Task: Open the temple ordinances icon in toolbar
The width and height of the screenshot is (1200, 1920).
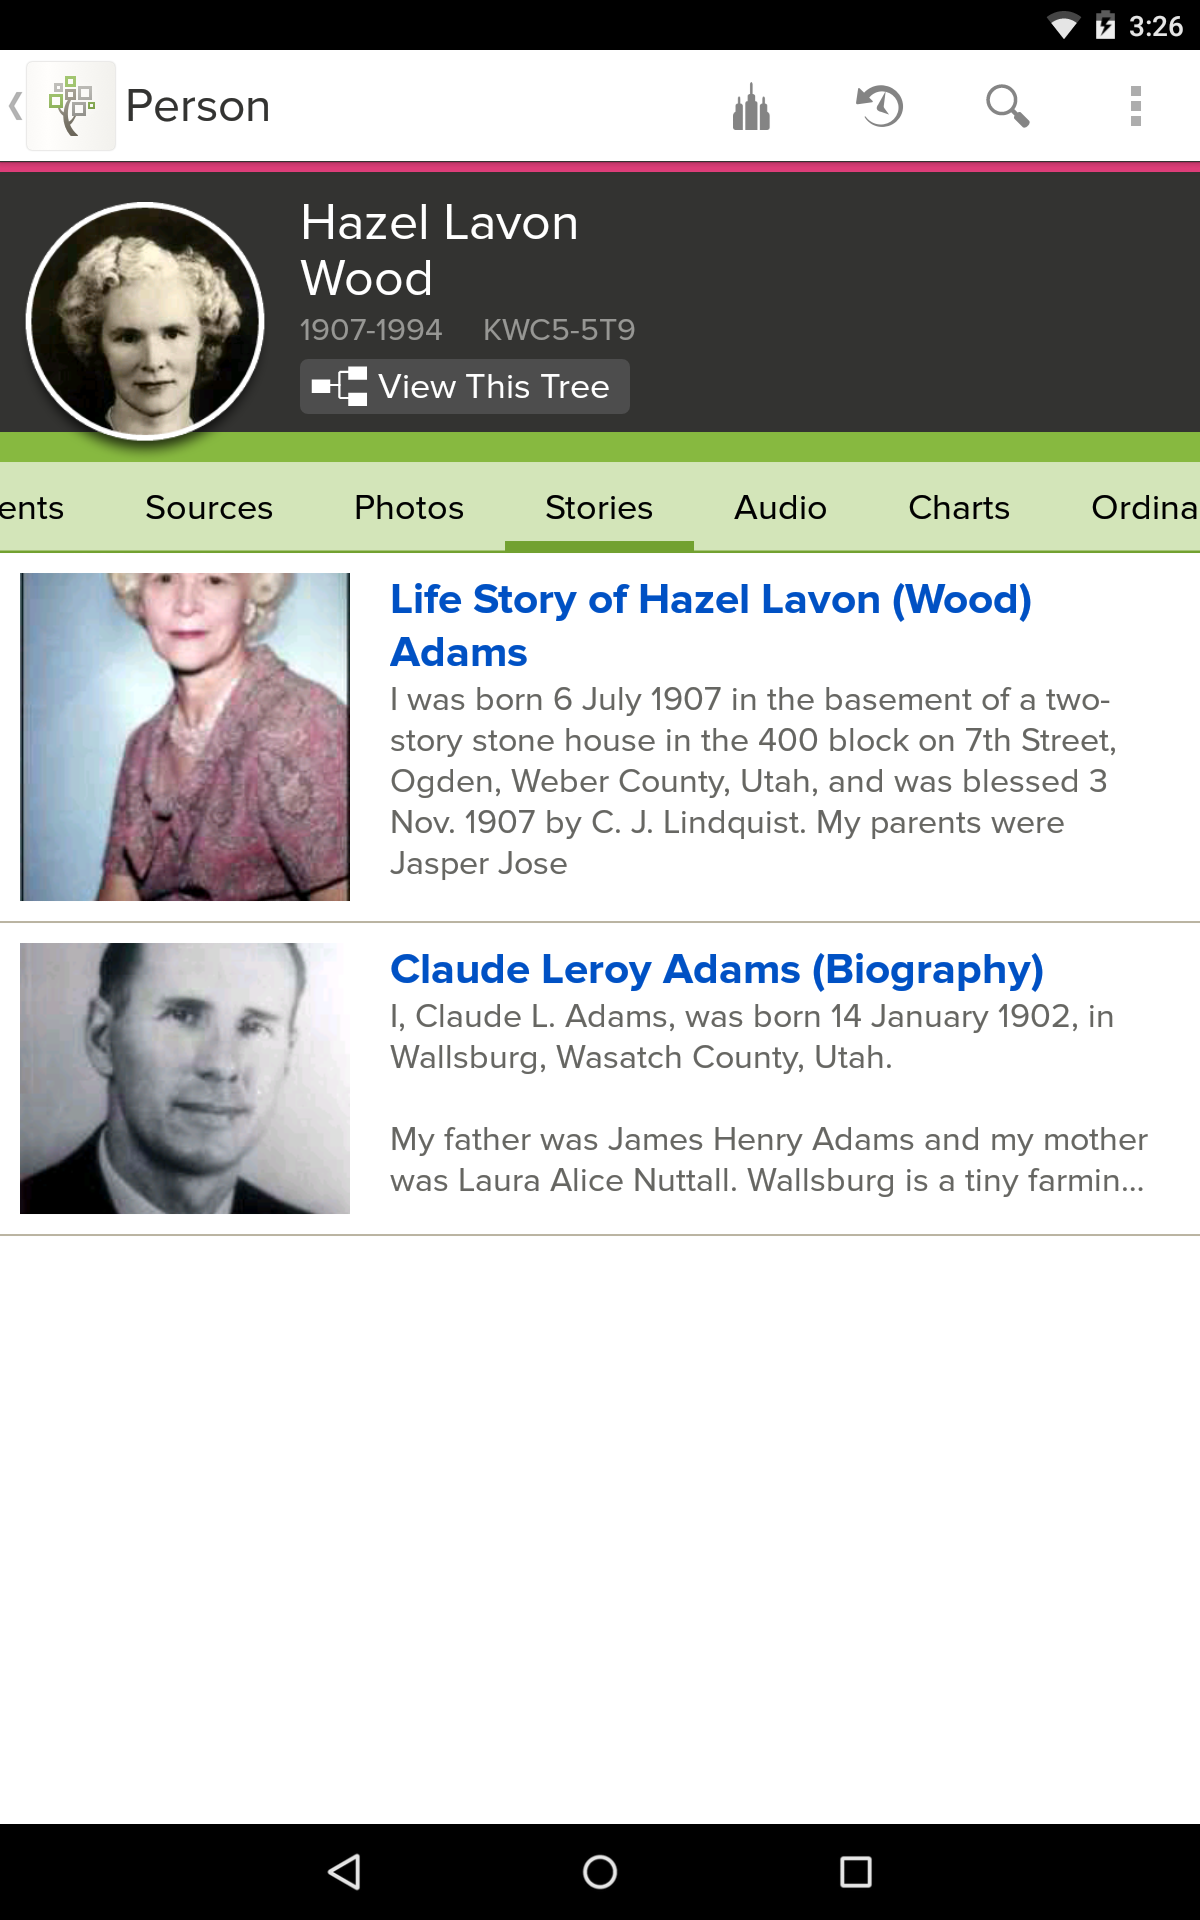Action: point(750,105)
